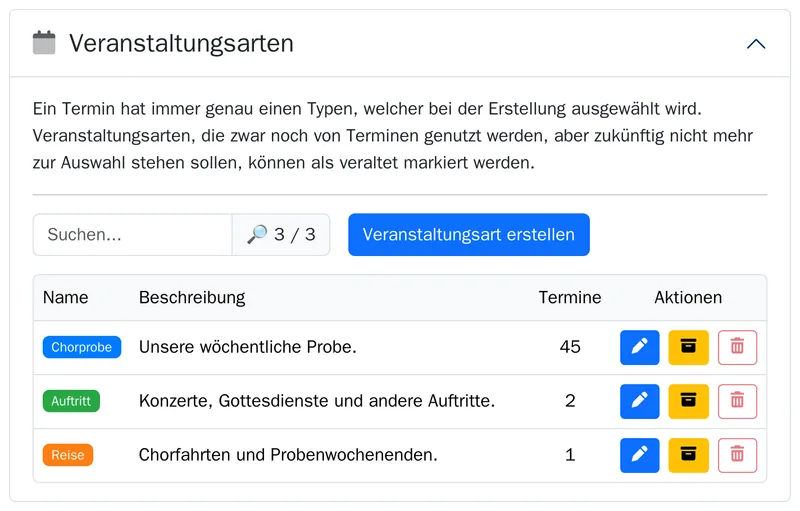Edit the Chorprobe event type
800x511 pixels.
pos(639,347)
